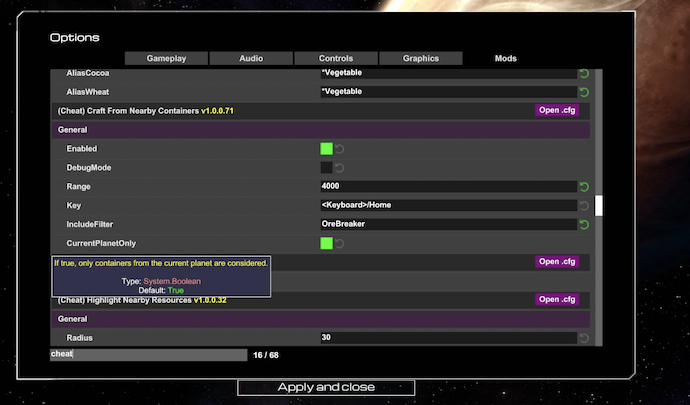The height and width of the screenshot is (405, 690).
Task: Uncheck the CurrentPlanetOnly option
Action: tap(326, 244)
